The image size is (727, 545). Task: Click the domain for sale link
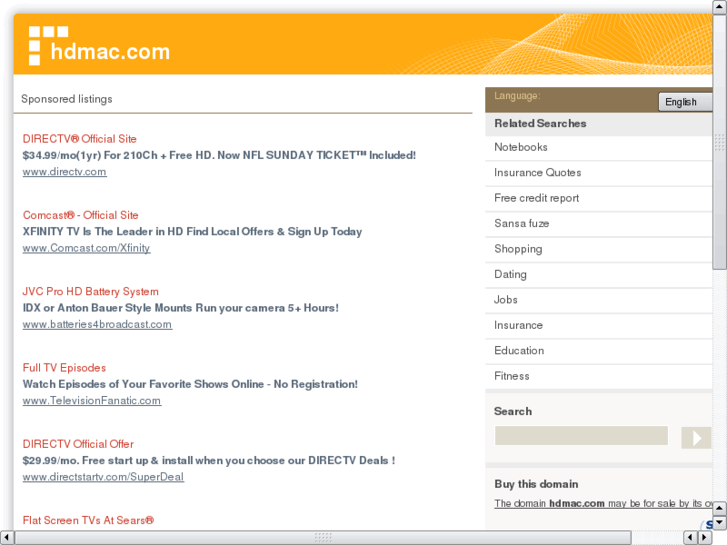click(x=603, y=503)
